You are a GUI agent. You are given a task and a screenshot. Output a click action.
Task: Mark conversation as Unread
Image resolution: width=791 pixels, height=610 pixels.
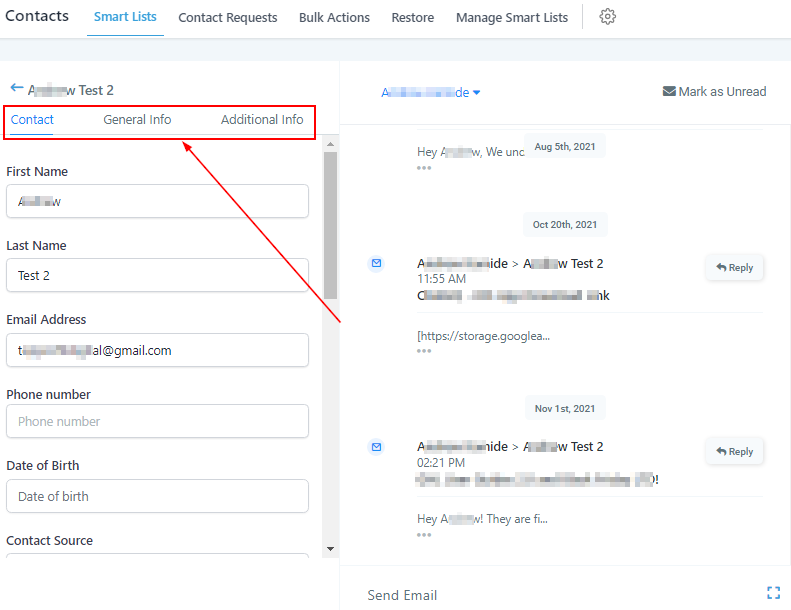(x=714, y=91)
